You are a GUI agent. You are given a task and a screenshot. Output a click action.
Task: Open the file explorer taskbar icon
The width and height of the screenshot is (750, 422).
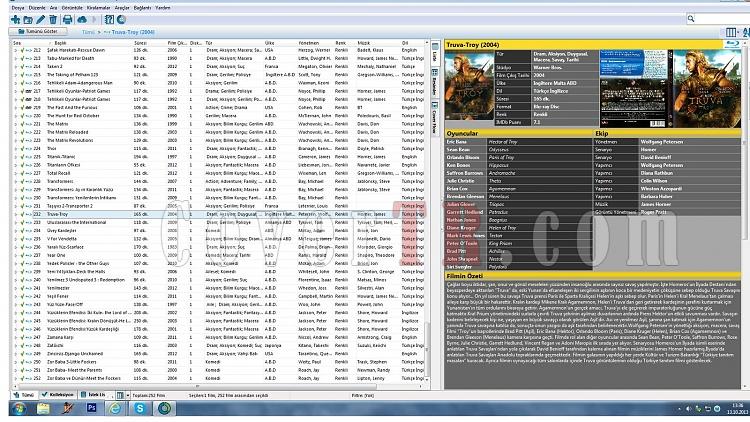[x=43, y=409]
